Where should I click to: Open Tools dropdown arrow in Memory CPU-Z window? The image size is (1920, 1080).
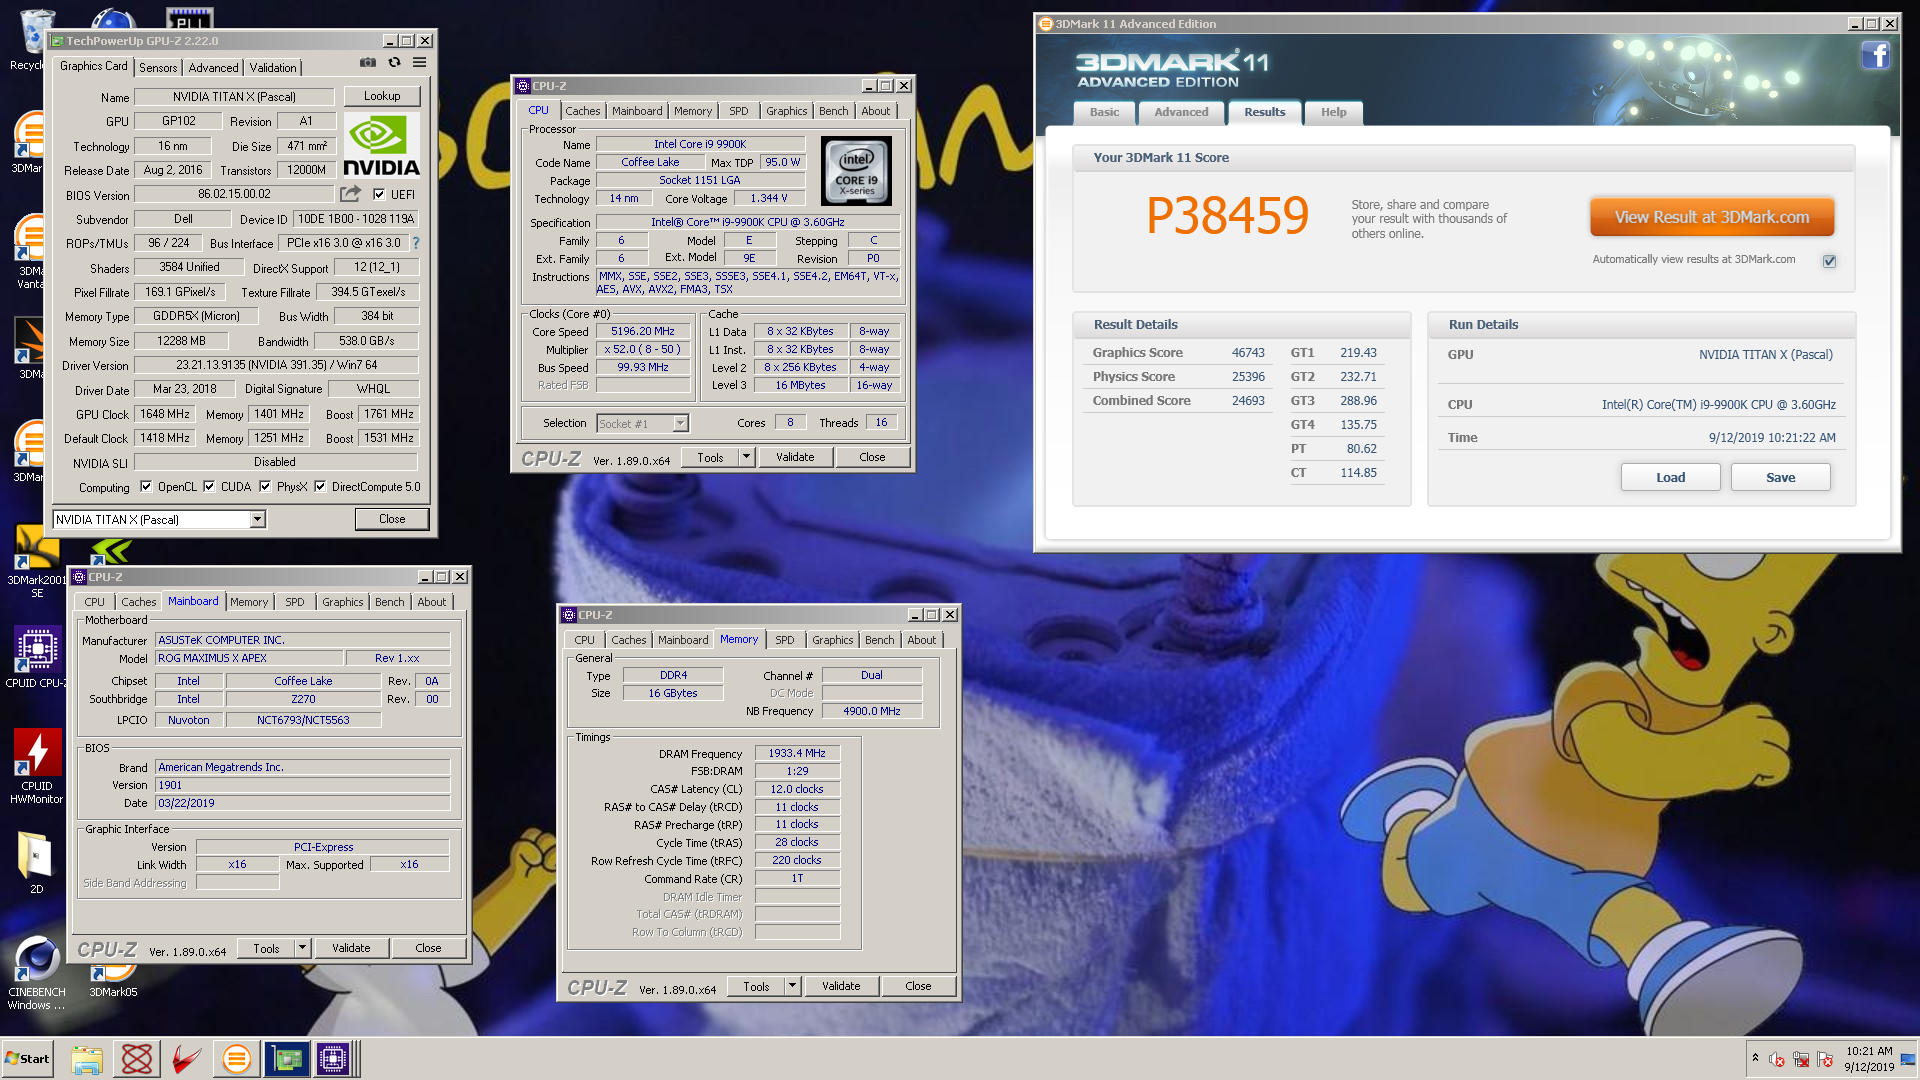[792, 986]
